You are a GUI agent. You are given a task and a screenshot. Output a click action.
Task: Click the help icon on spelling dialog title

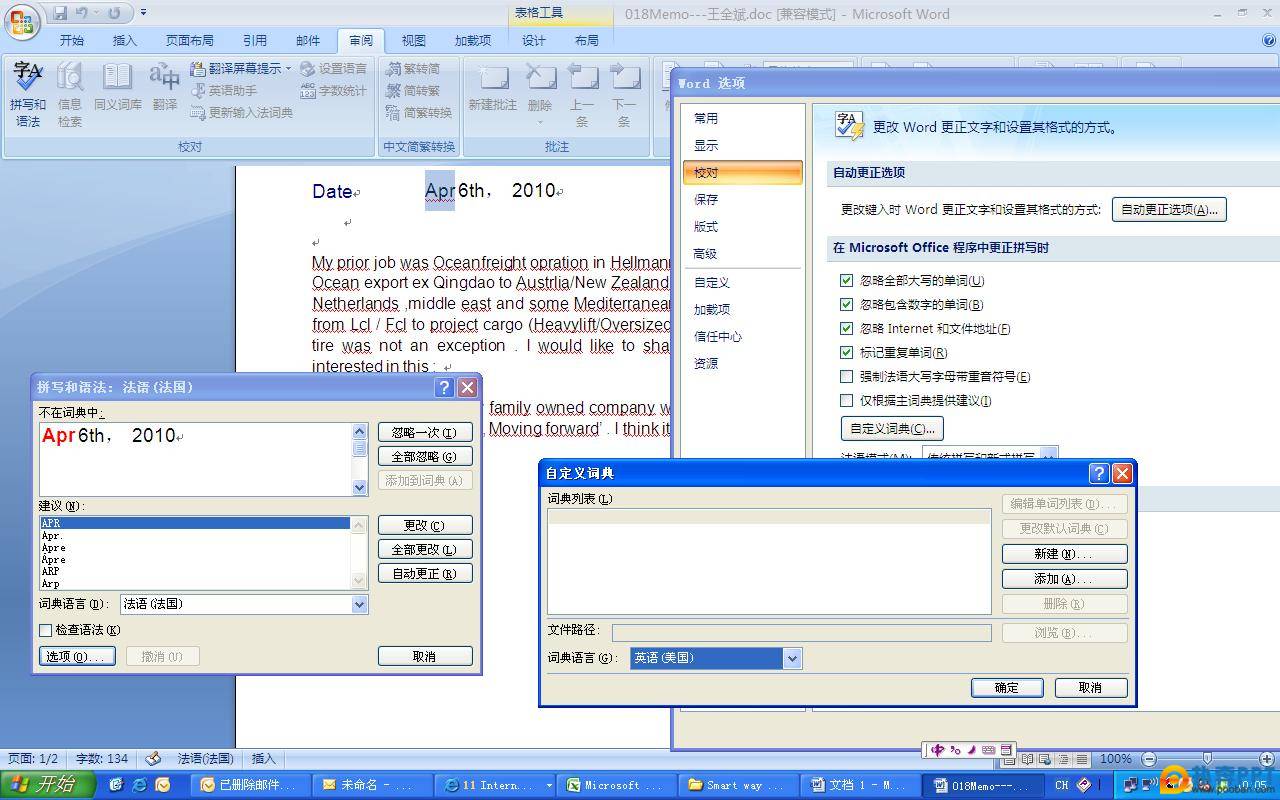click(x=445, y=387)
